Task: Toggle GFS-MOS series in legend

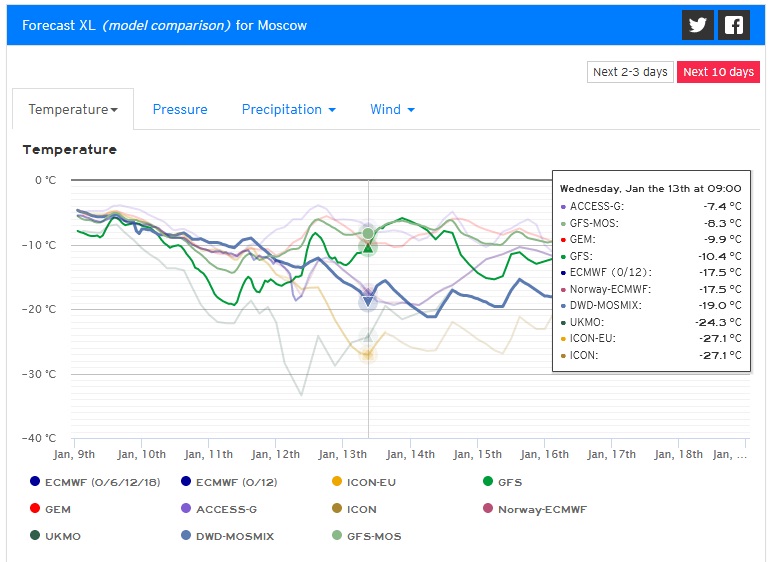Action: tap(366, 536)
